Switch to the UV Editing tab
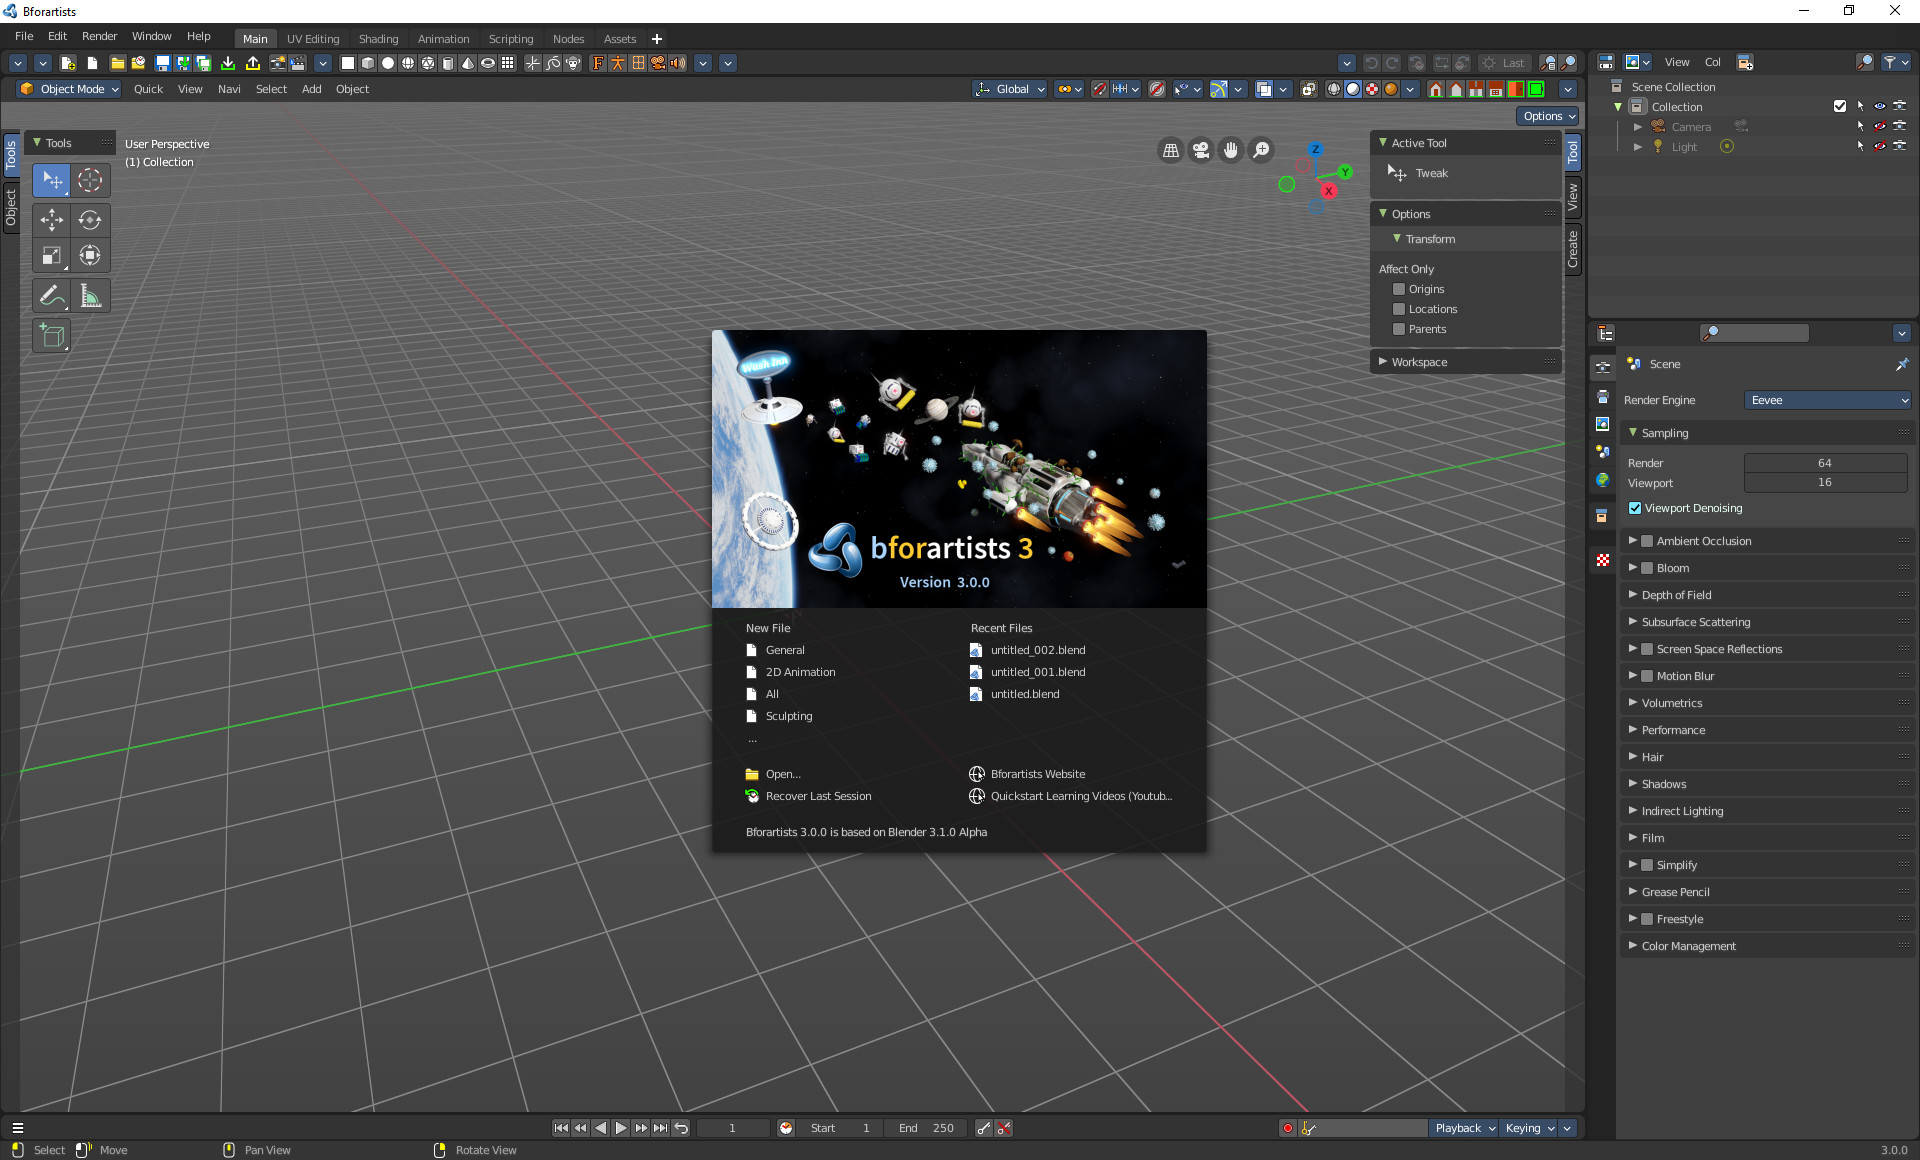Viewport: 1920px width, 1160px height. pos(313,39)
